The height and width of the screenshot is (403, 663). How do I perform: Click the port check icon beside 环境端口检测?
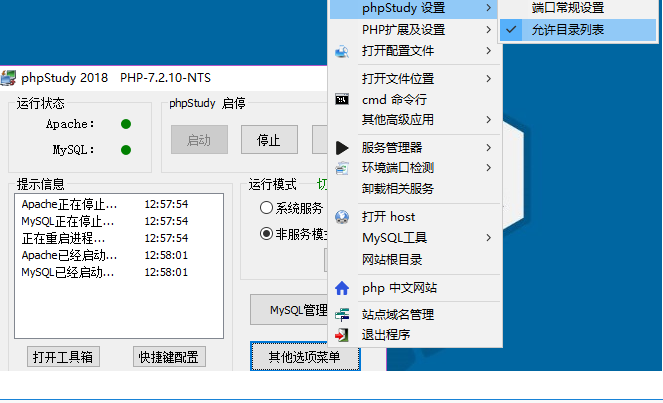[342, 168]
